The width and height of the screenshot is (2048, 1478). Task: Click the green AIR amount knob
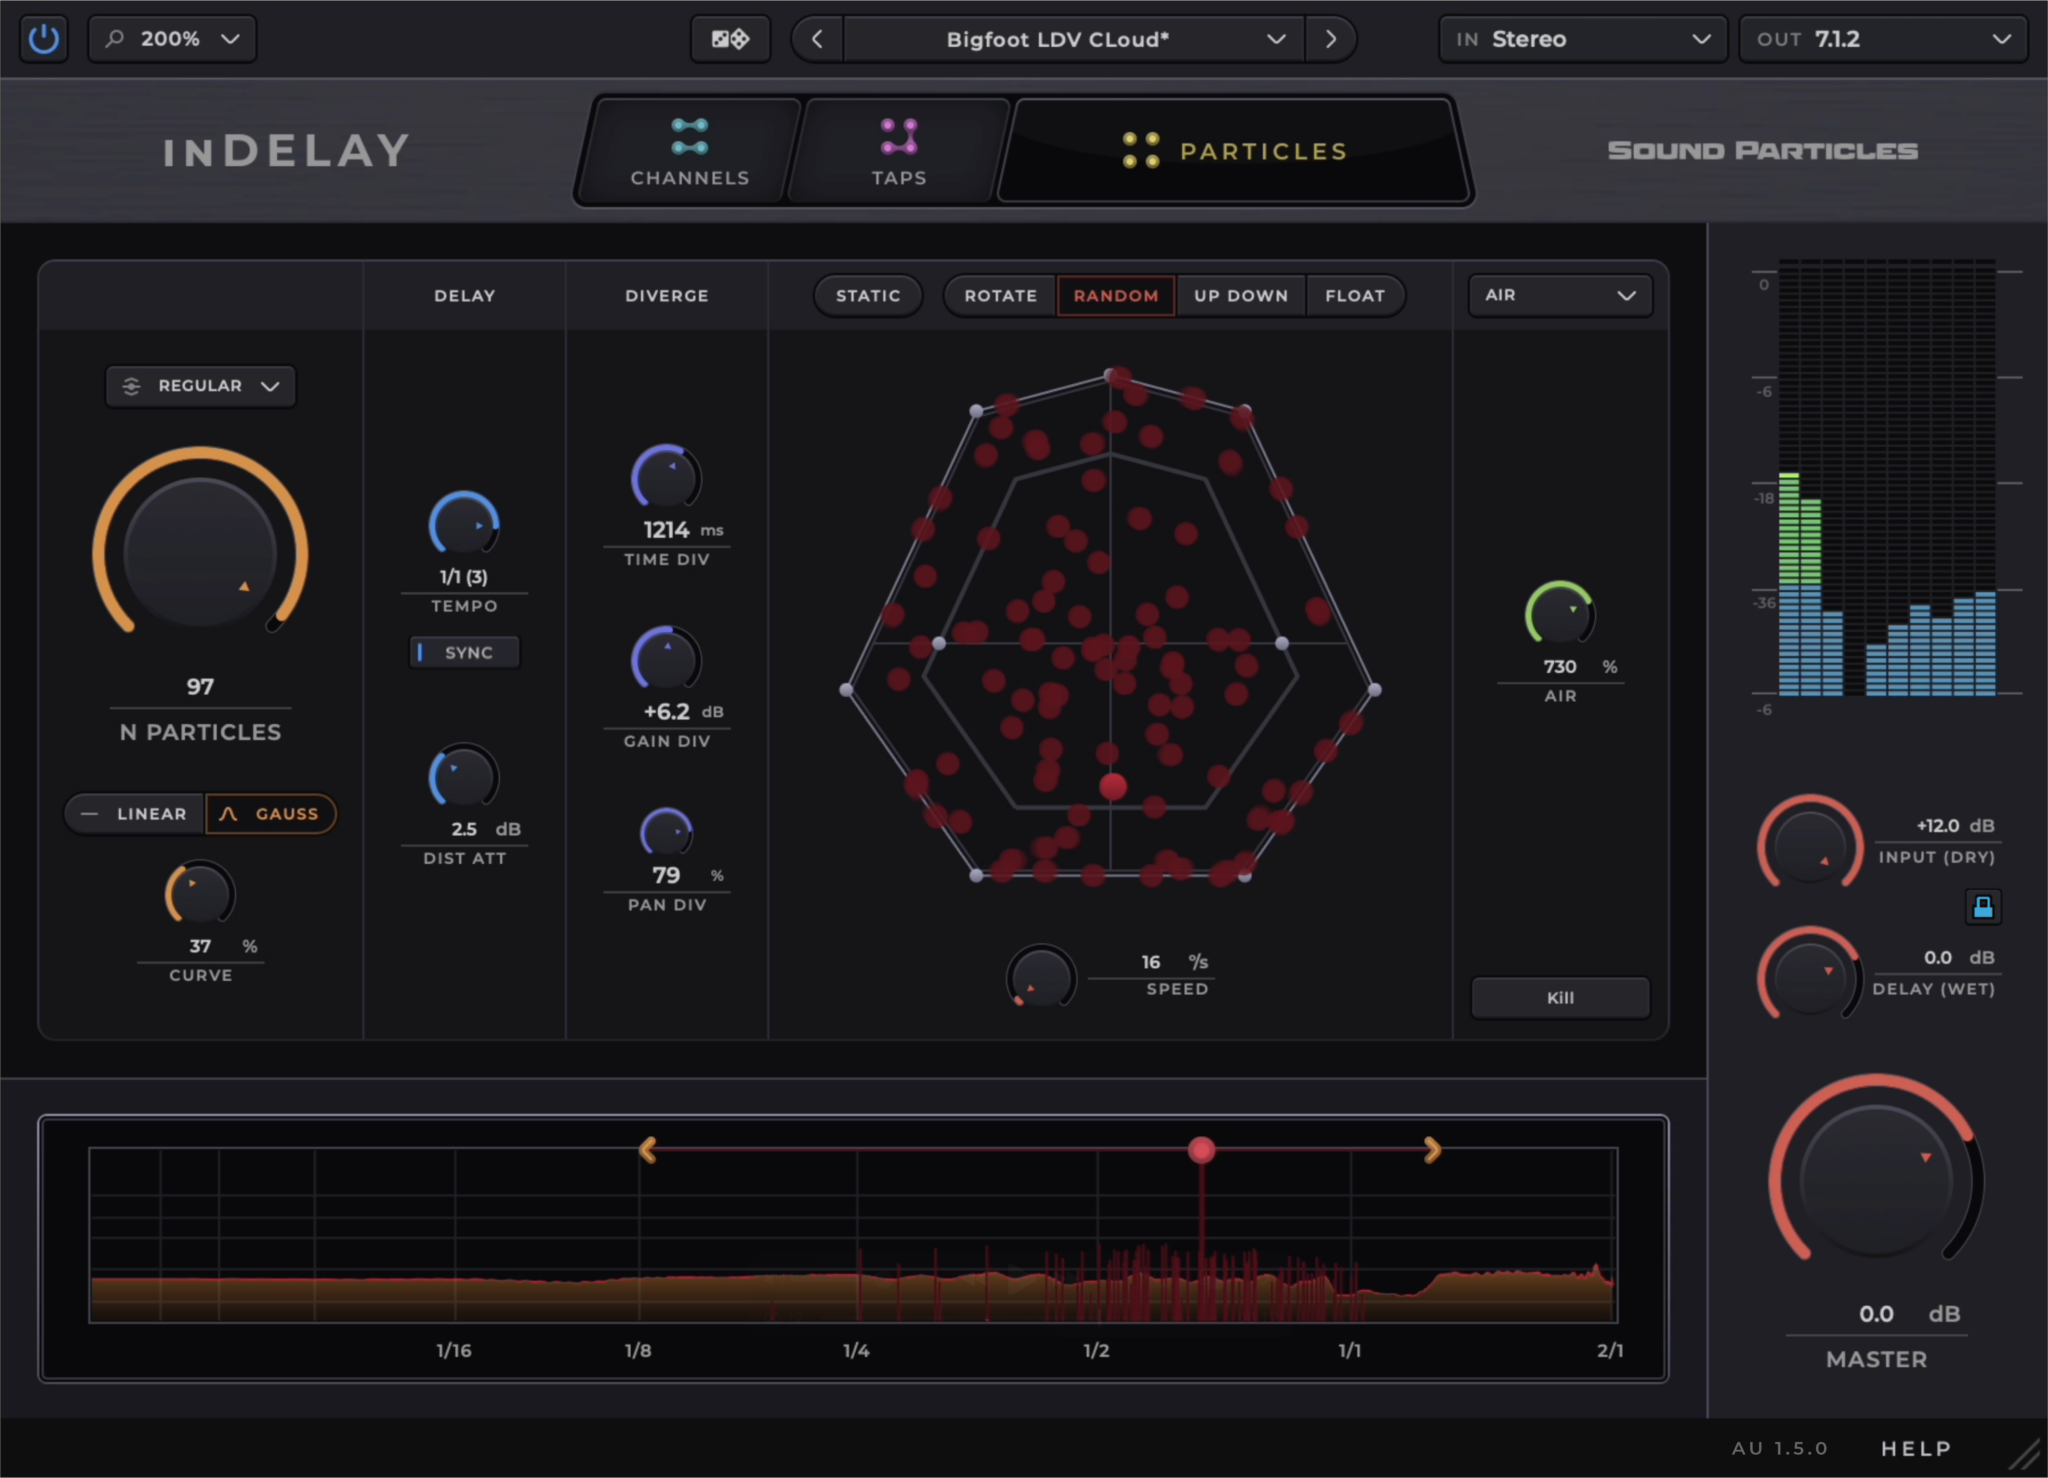1559,614
